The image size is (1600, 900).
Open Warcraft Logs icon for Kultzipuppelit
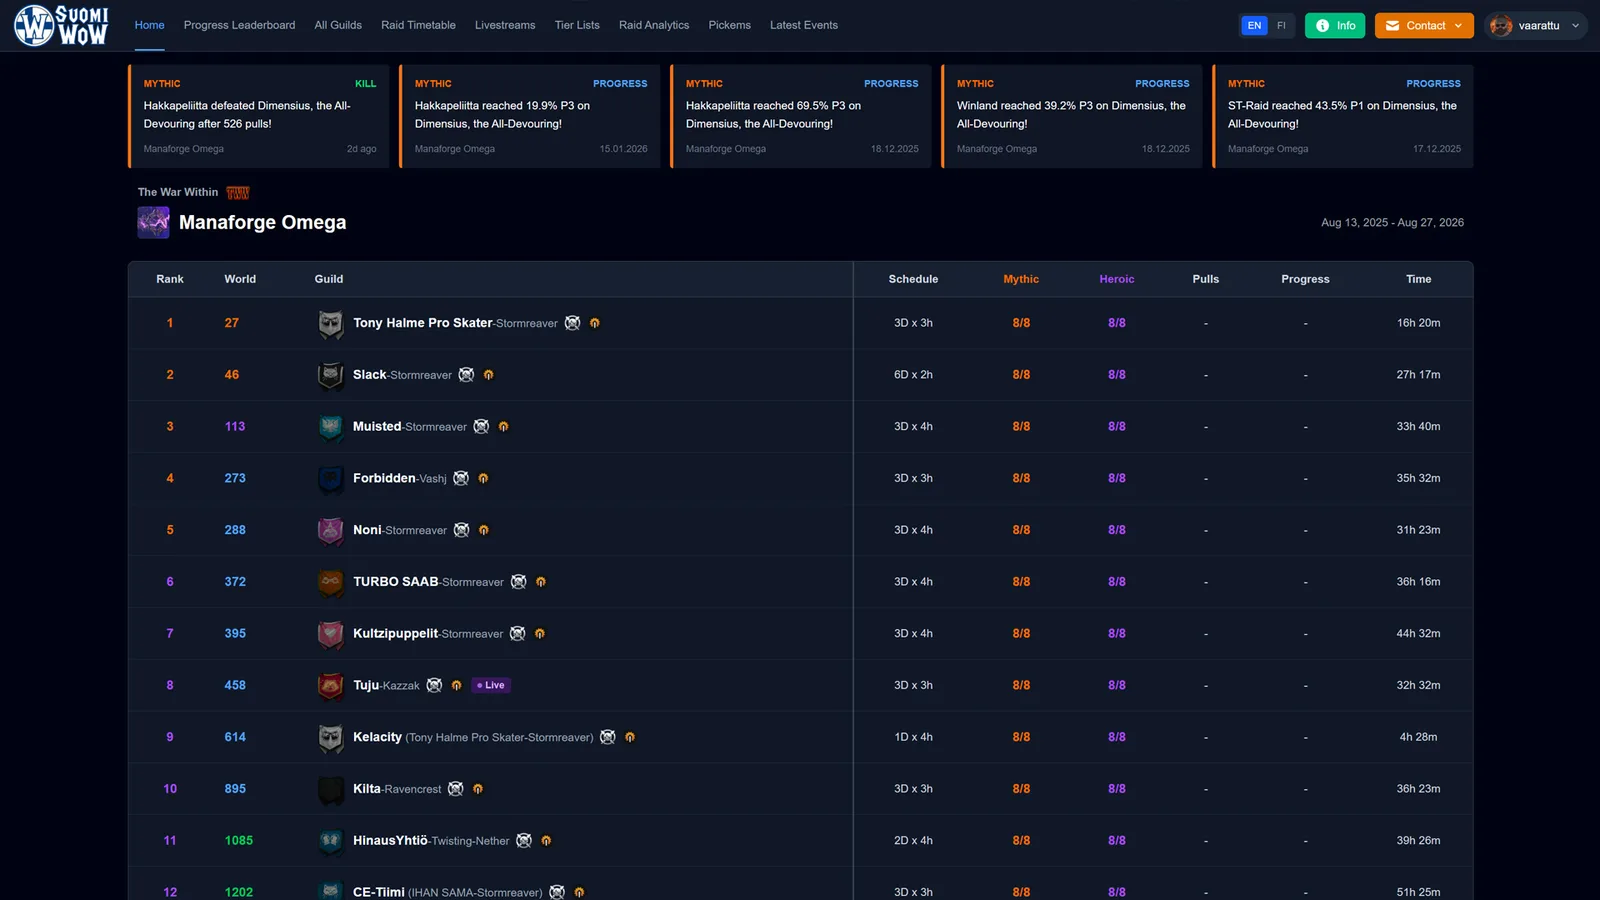(517, 634)
